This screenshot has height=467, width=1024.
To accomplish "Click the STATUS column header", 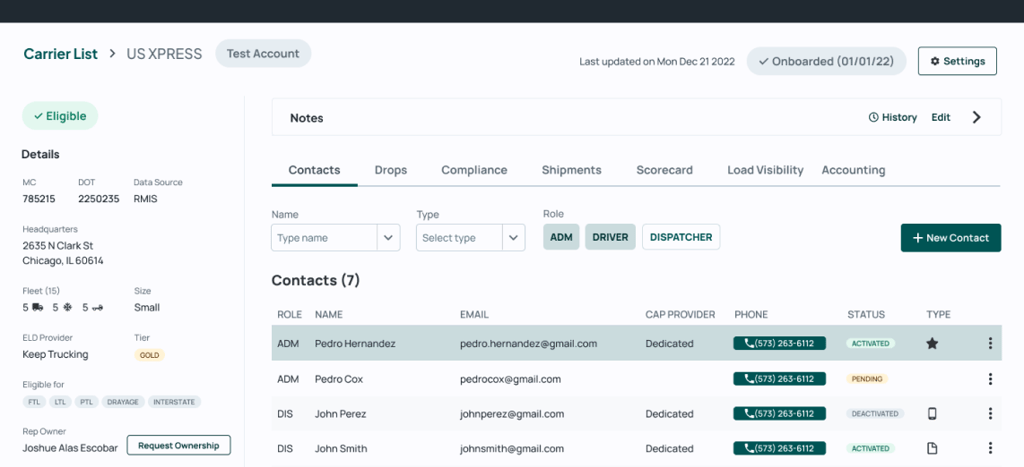I will click(866, 314).
